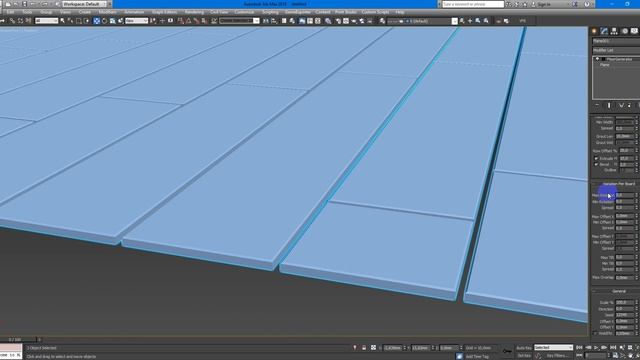
Task: Open the Edit menu
Action: tap(10, 12)
